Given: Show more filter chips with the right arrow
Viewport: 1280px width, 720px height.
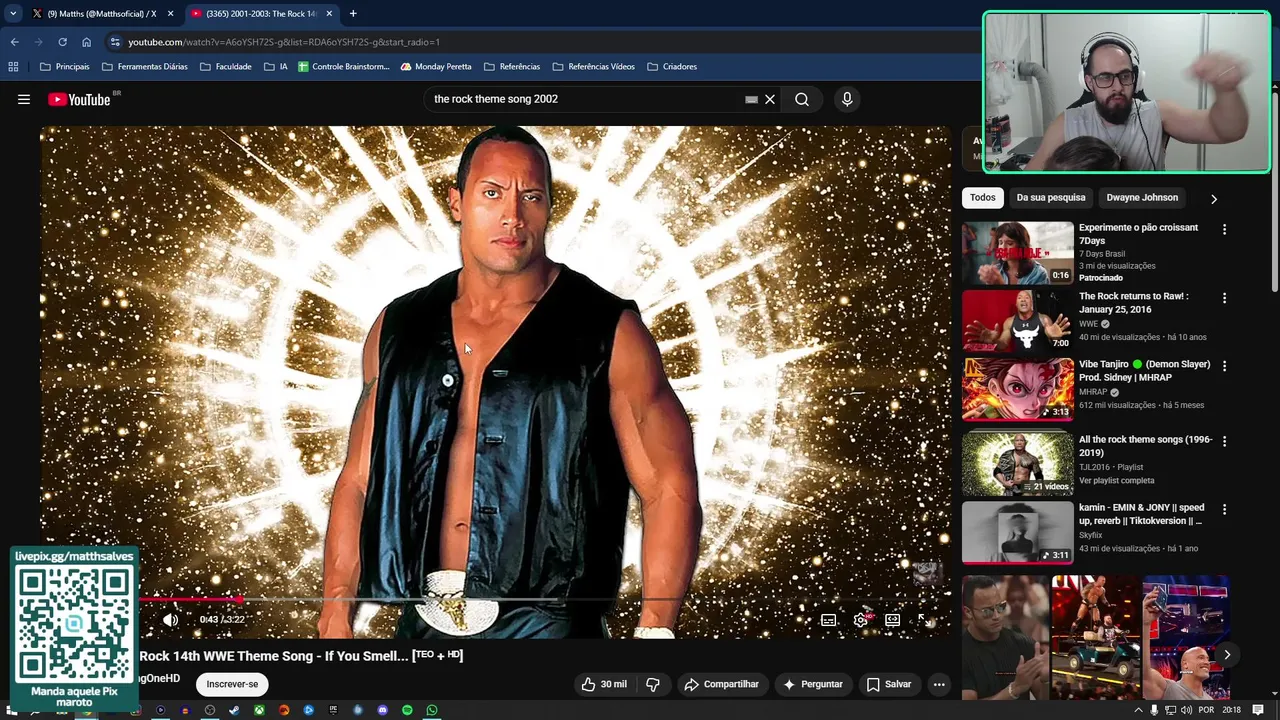Looking at the screenshot, I should point(1214,198).
